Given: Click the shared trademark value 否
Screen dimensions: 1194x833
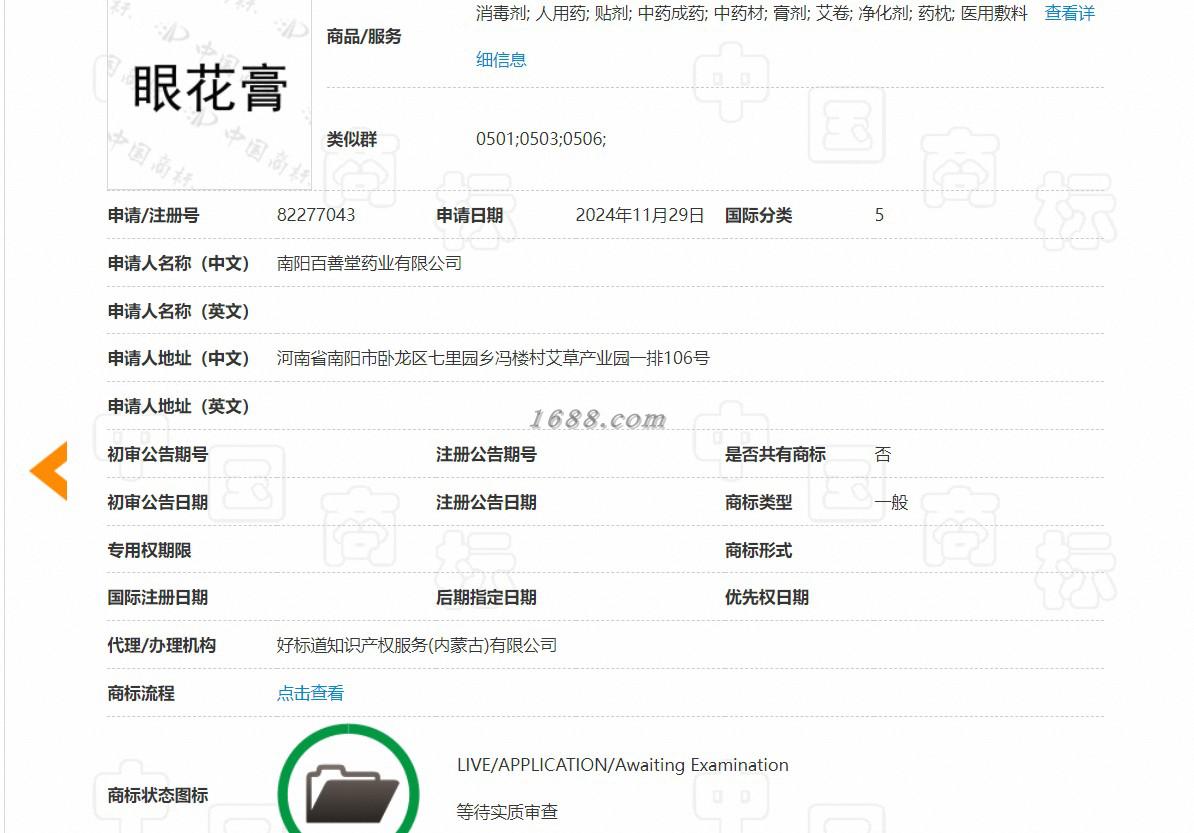Looking at the screenshot, I should pos(883,455).
